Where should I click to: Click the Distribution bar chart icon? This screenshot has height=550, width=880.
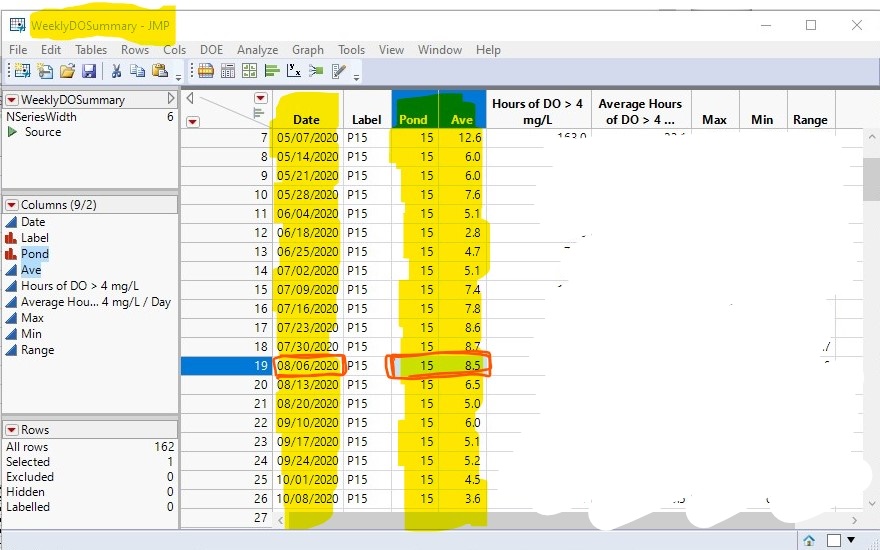click(x=271, y=71)
